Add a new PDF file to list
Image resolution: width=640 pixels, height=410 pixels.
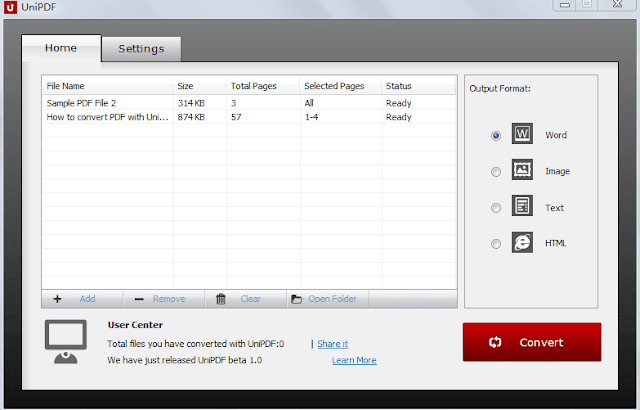point(76,299)
